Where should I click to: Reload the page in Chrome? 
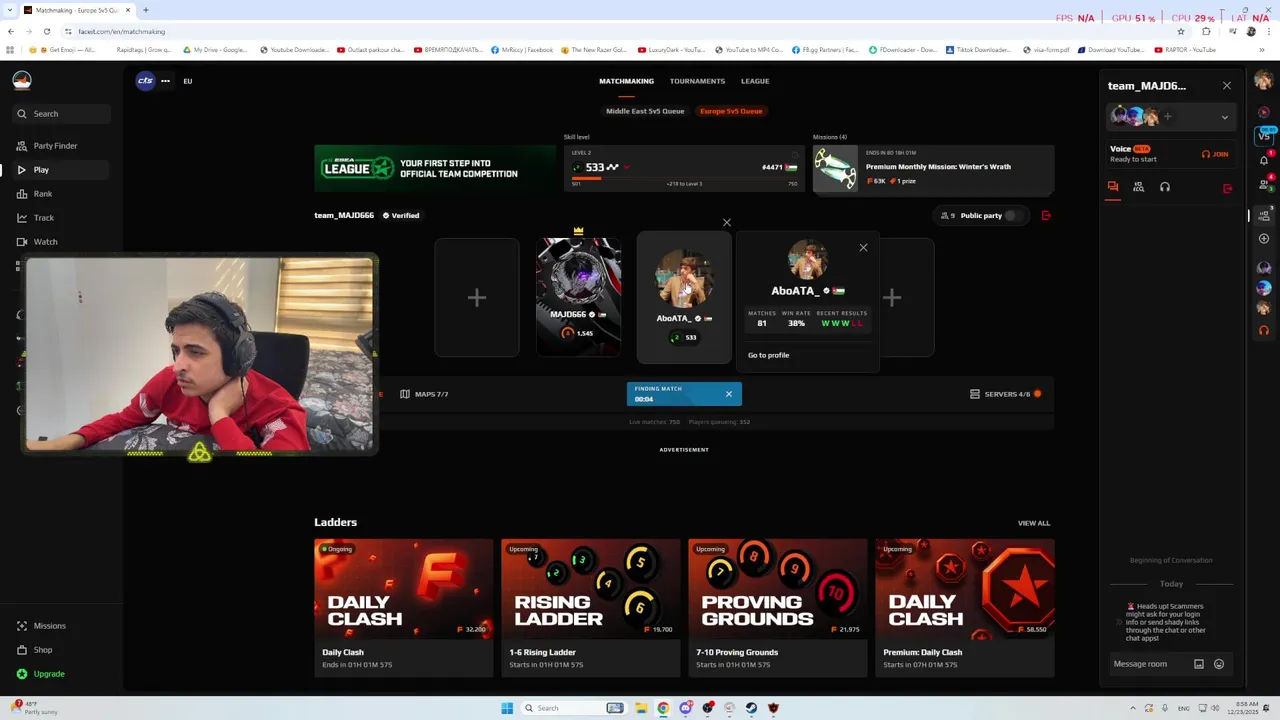pyautogui.click(x=46, y=31)
